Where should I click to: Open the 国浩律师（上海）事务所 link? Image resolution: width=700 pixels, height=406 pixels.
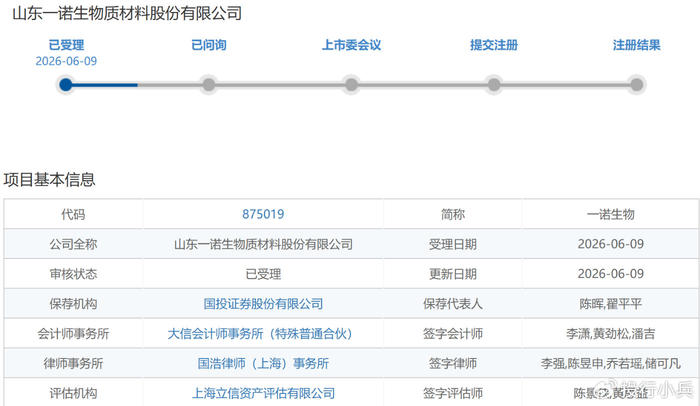click(263, 364)
